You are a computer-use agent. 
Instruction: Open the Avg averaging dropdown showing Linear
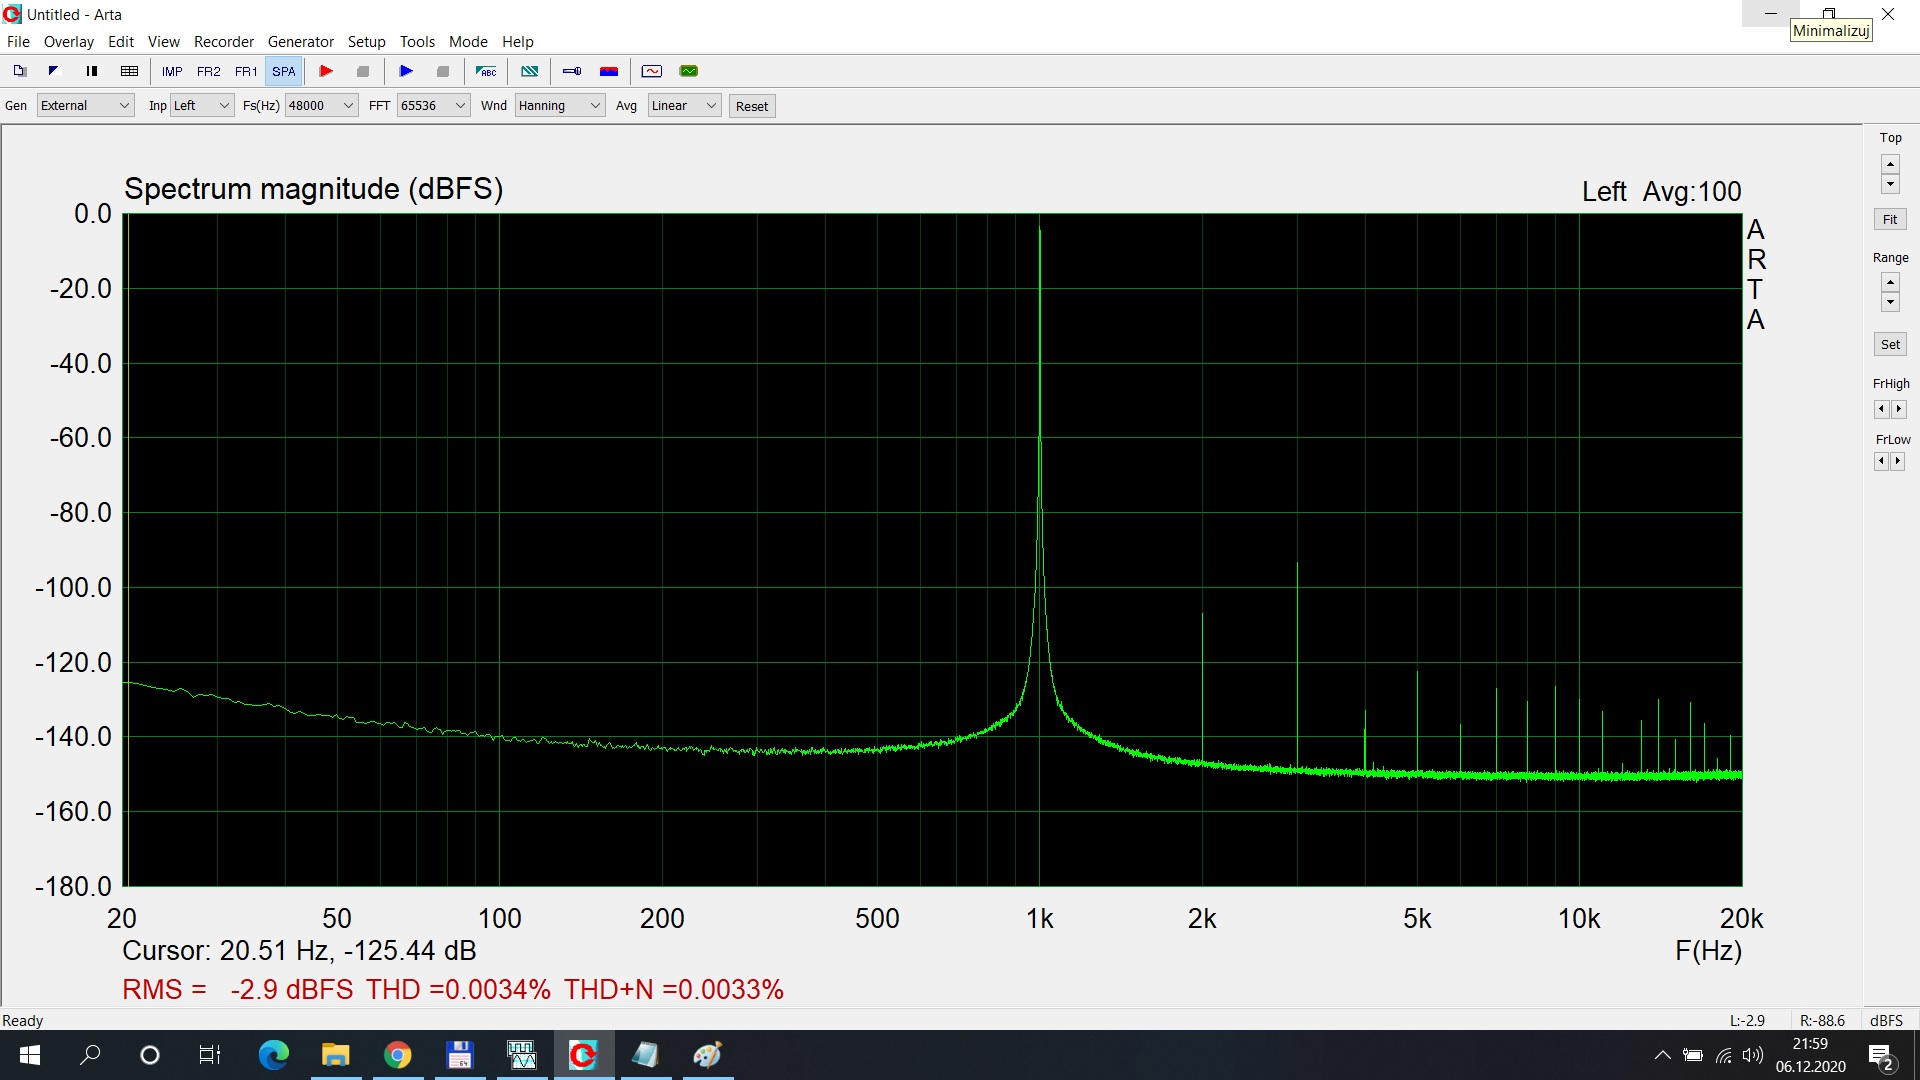click(684, 106)
